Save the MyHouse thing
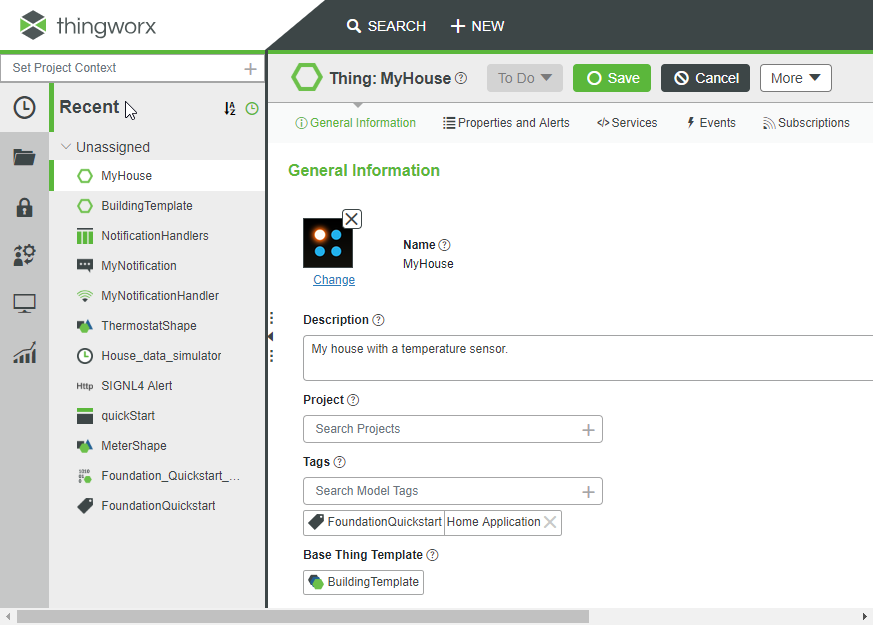The height and width of the screenshot is (625, 873). click(x=612, y=78)
